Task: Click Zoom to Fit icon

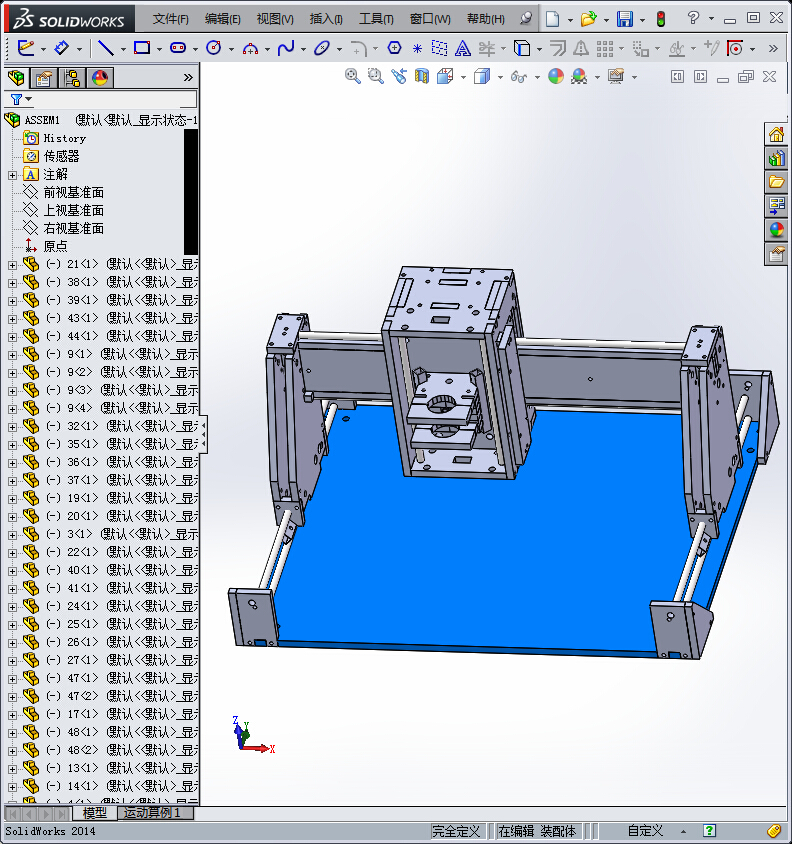Action: click(353, 76)
